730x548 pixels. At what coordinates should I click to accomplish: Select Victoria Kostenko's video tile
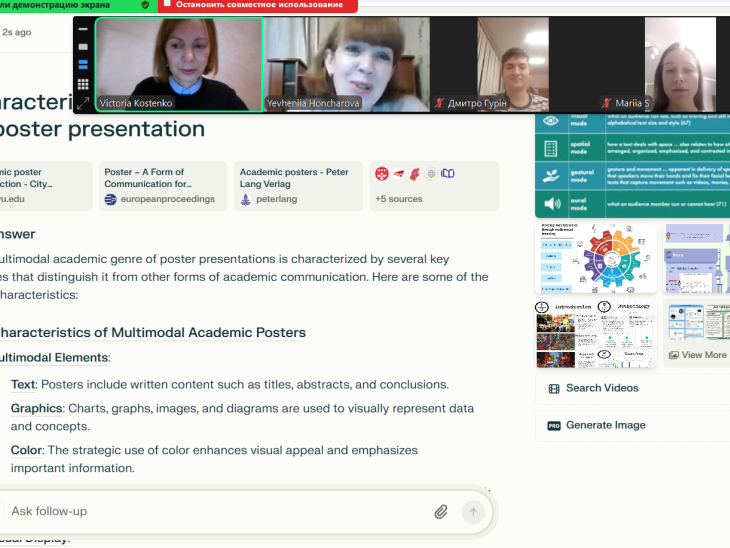tap(179, 65)
